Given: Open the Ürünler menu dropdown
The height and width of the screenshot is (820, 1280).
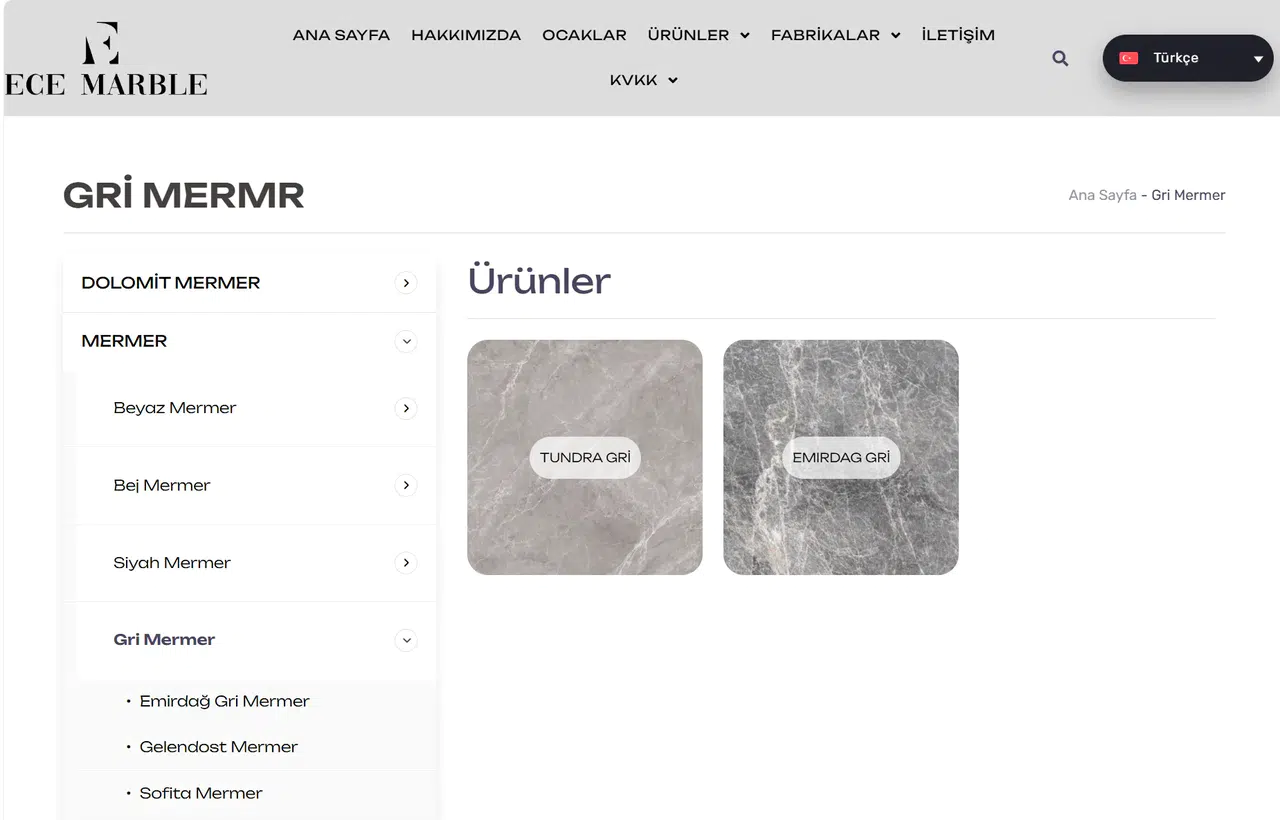Looking at the screenshot, I should [698, 35].
